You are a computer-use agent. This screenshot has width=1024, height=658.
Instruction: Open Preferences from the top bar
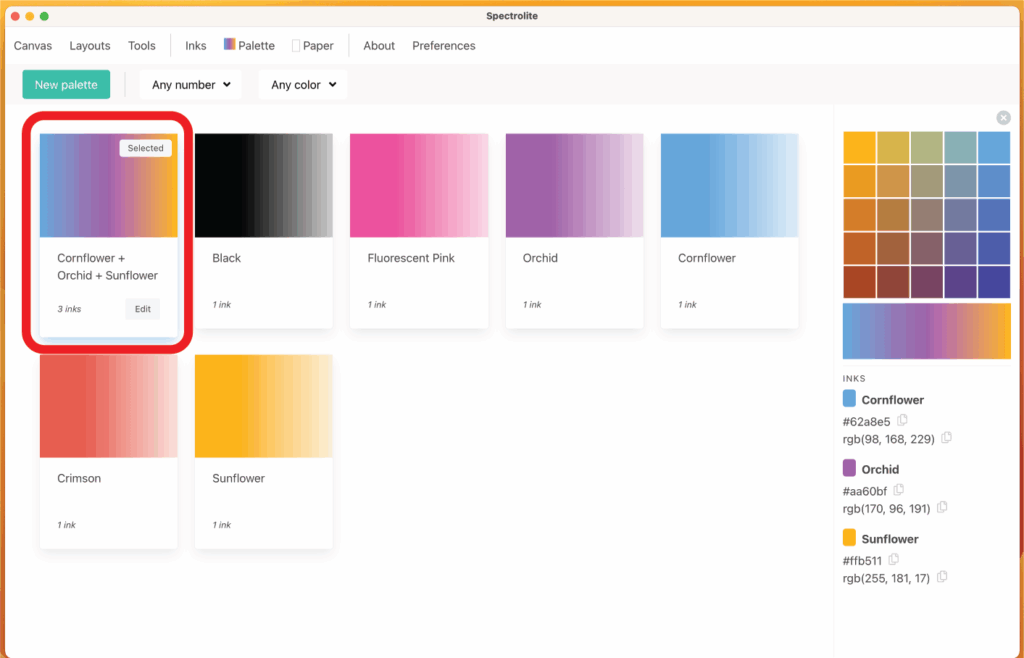[x=444, y=46]
